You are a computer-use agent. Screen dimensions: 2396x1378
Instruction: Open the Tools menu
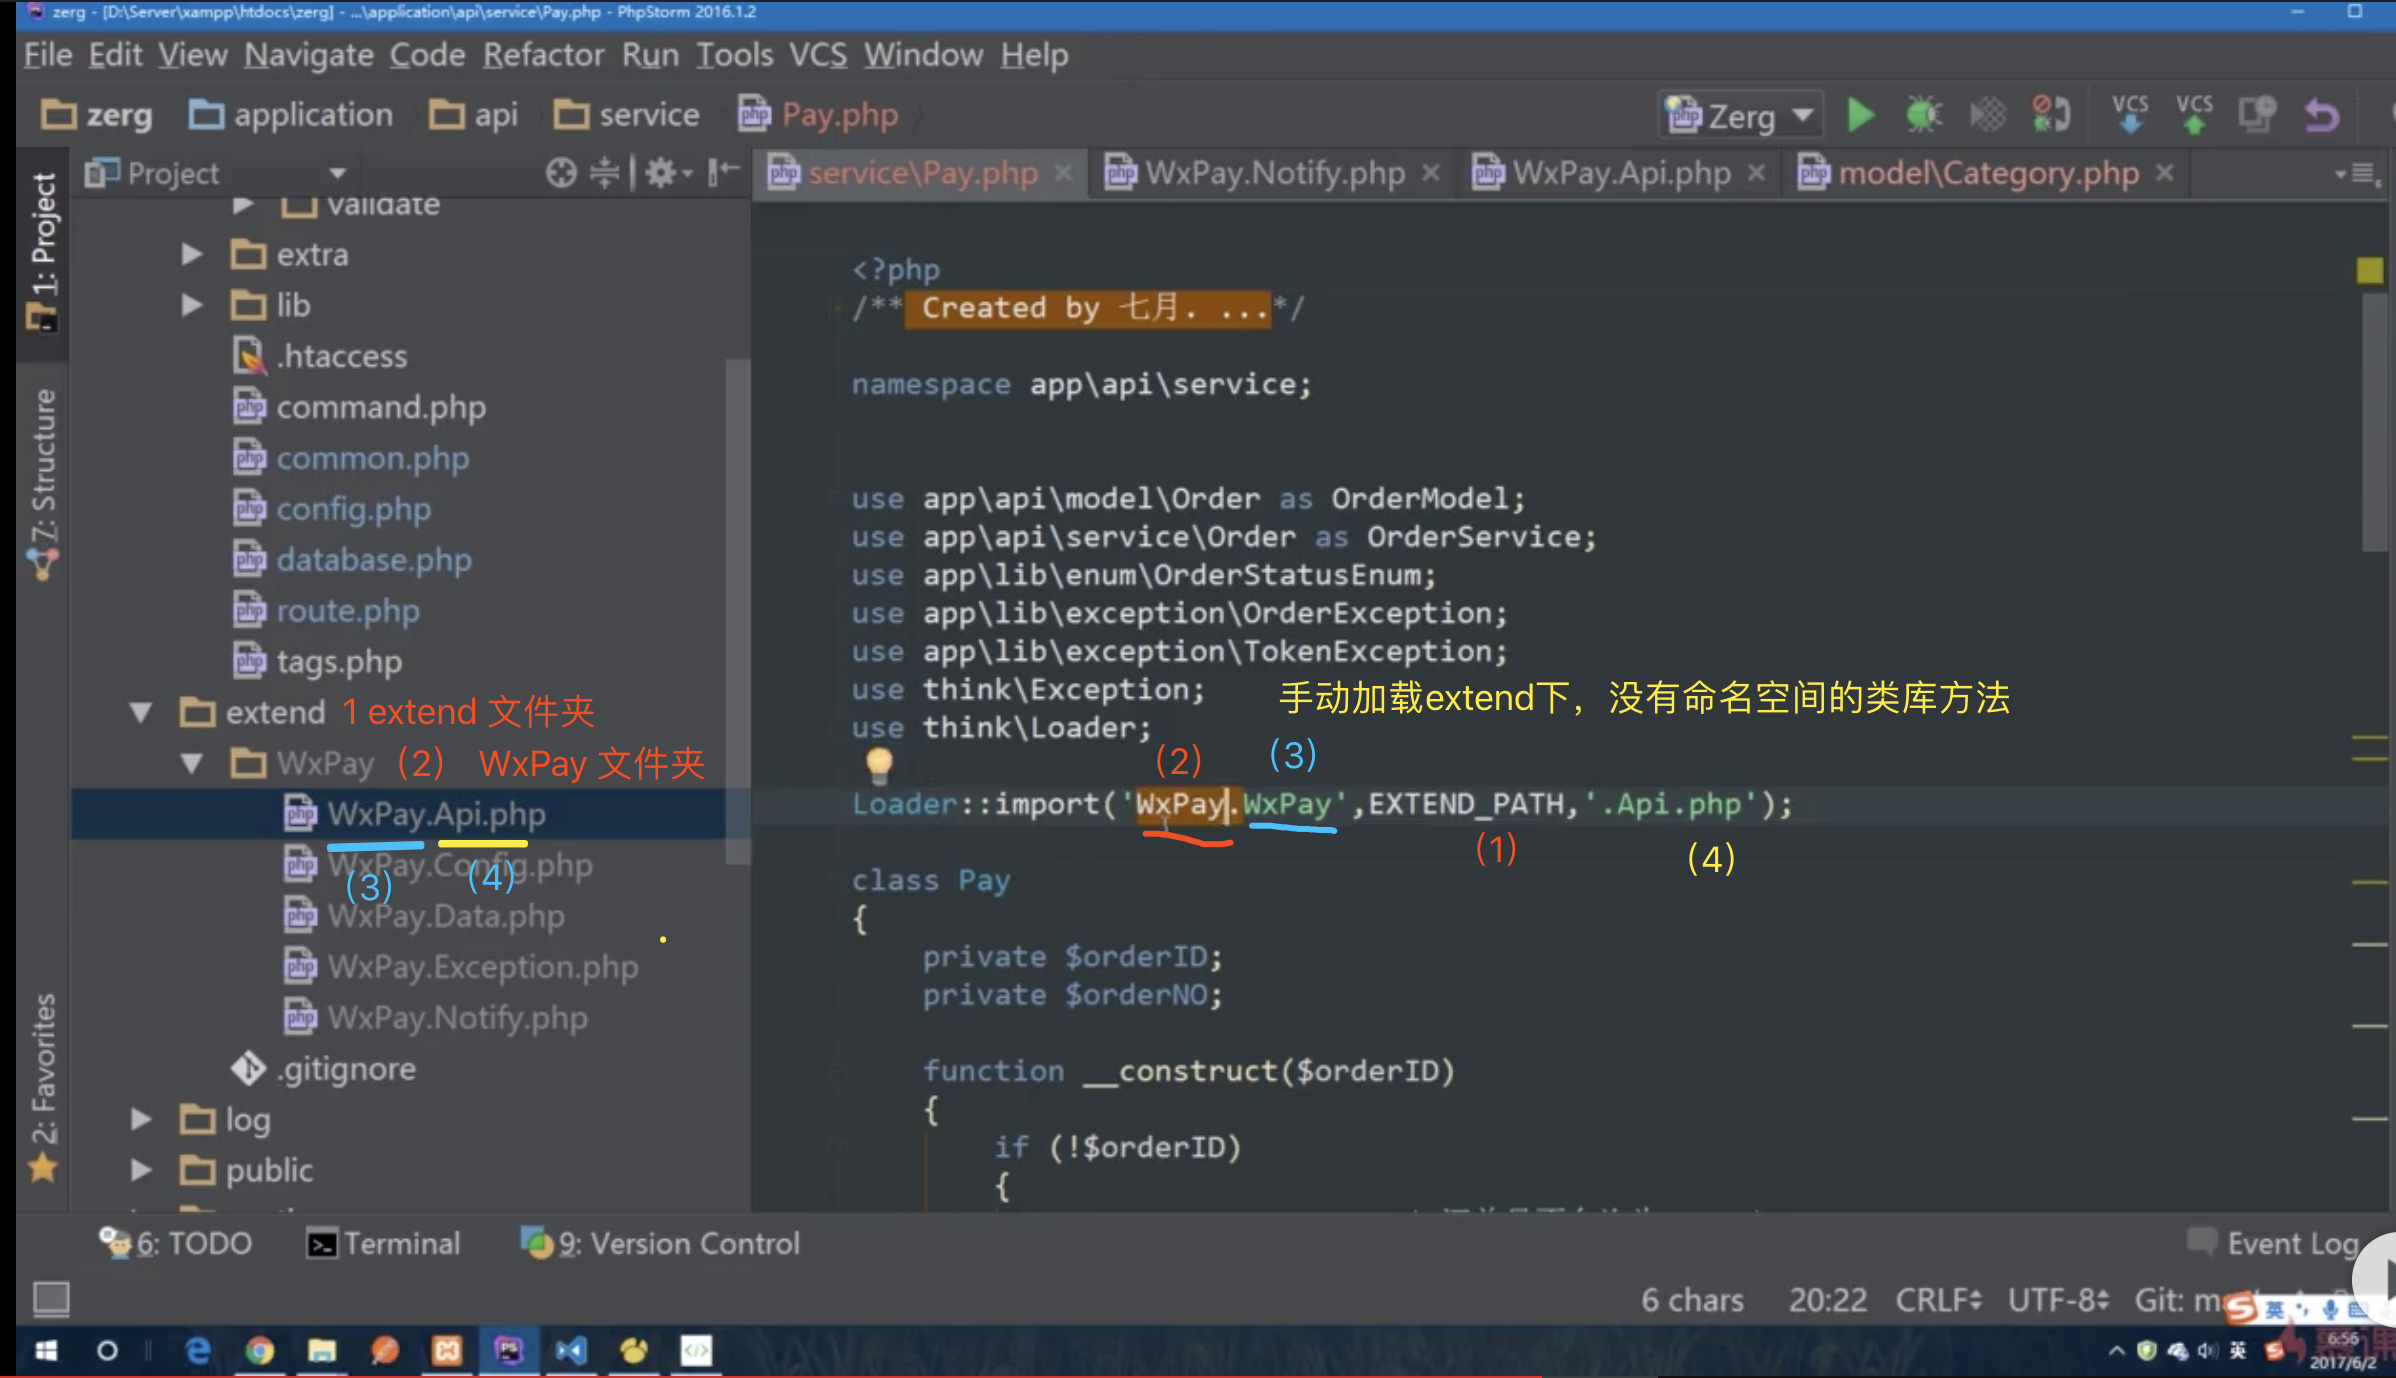pyautogui.click(x=735, y=55)
